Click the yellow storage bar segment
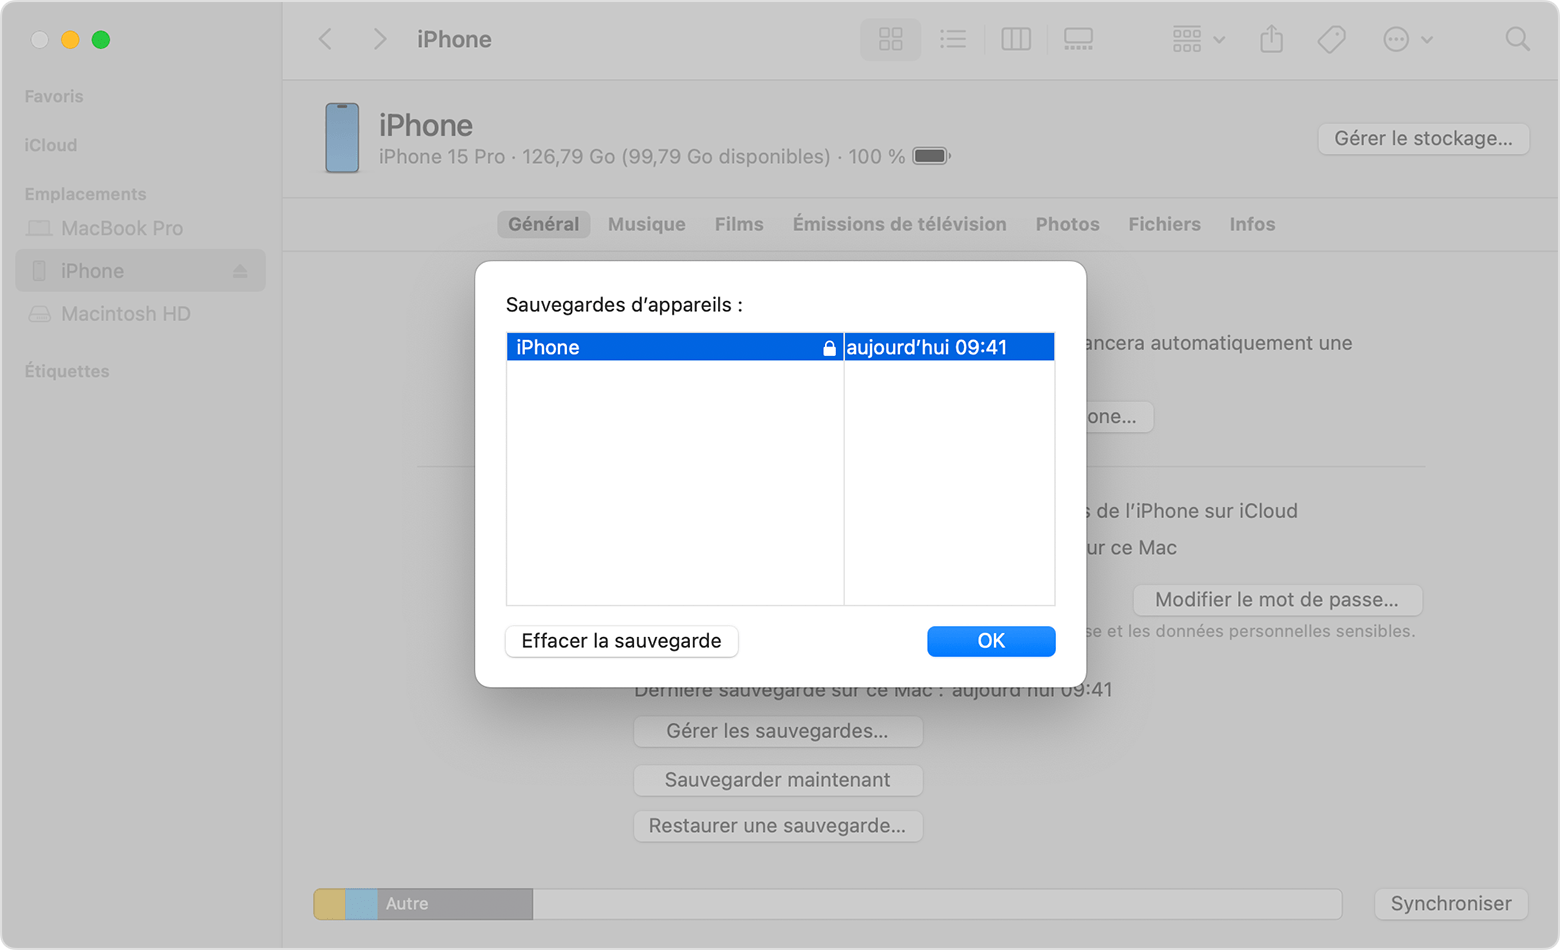The height and width of the screenshot is (950, 1560). (330, 904)
